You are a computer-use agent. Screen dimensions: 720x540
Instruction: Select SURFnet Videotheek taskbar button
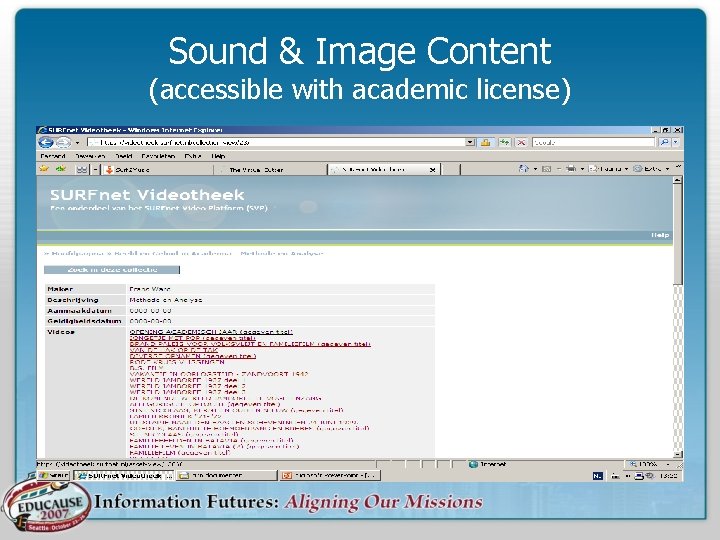[x=124, y=475]
